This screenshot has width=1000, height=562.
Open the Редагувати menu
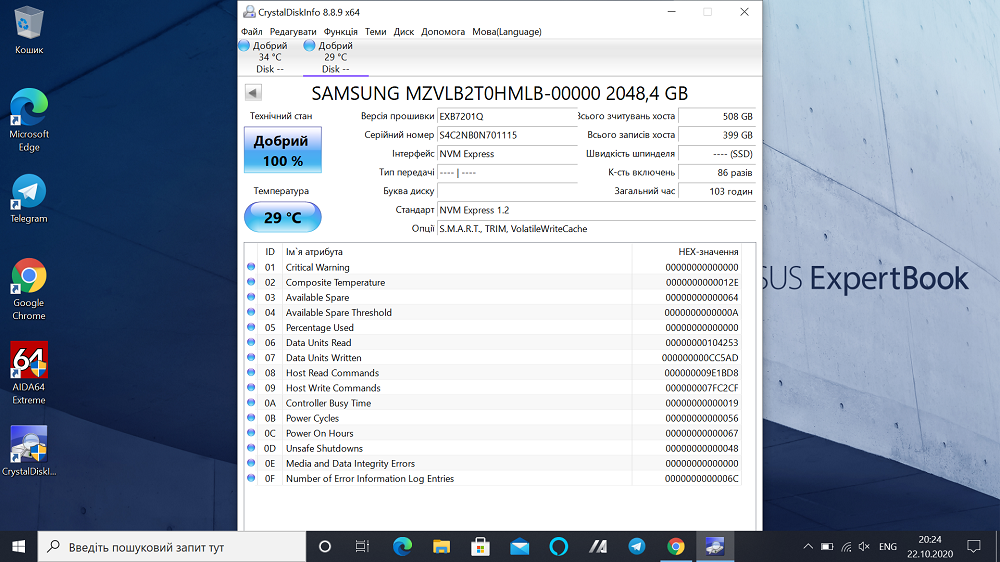[293, 31]
